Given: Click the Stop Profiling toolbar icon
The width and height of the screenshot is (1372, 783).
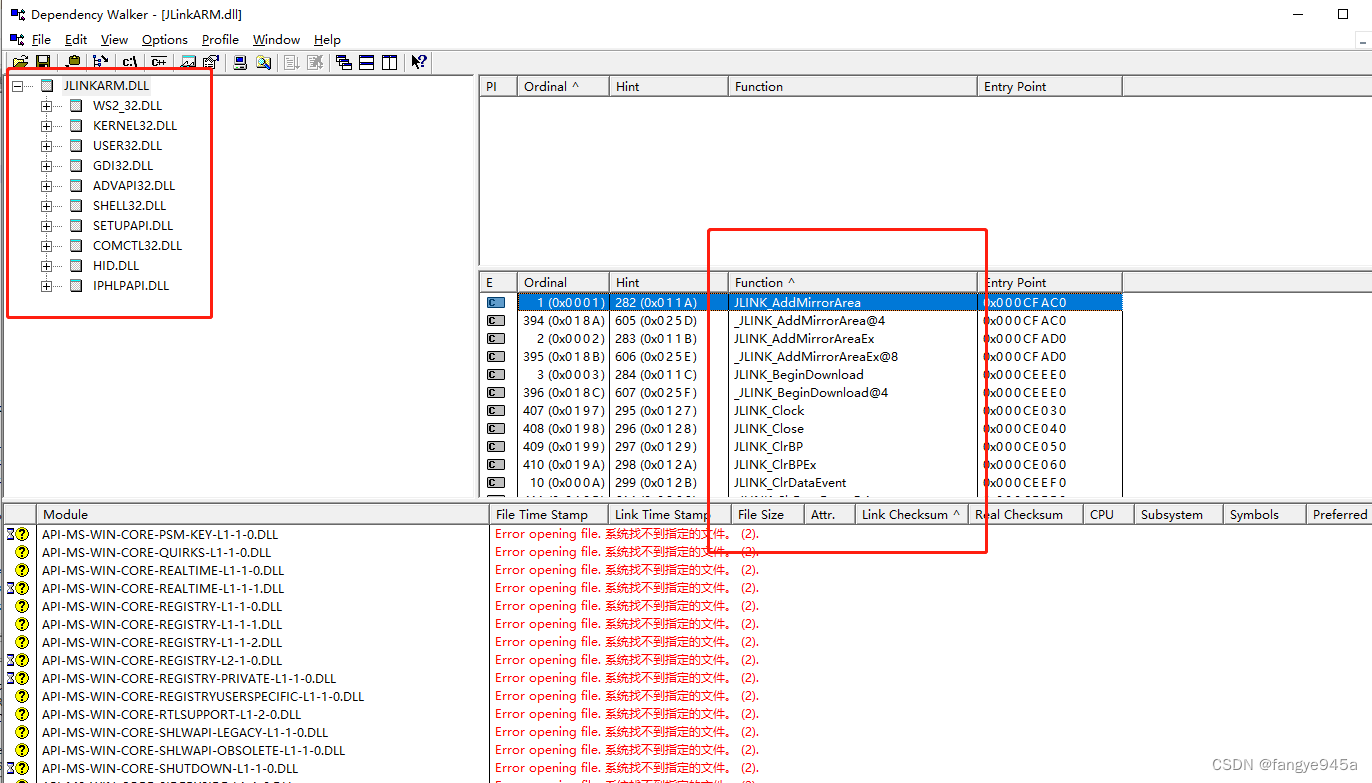Looking at the screenshot, I should 315,62.
